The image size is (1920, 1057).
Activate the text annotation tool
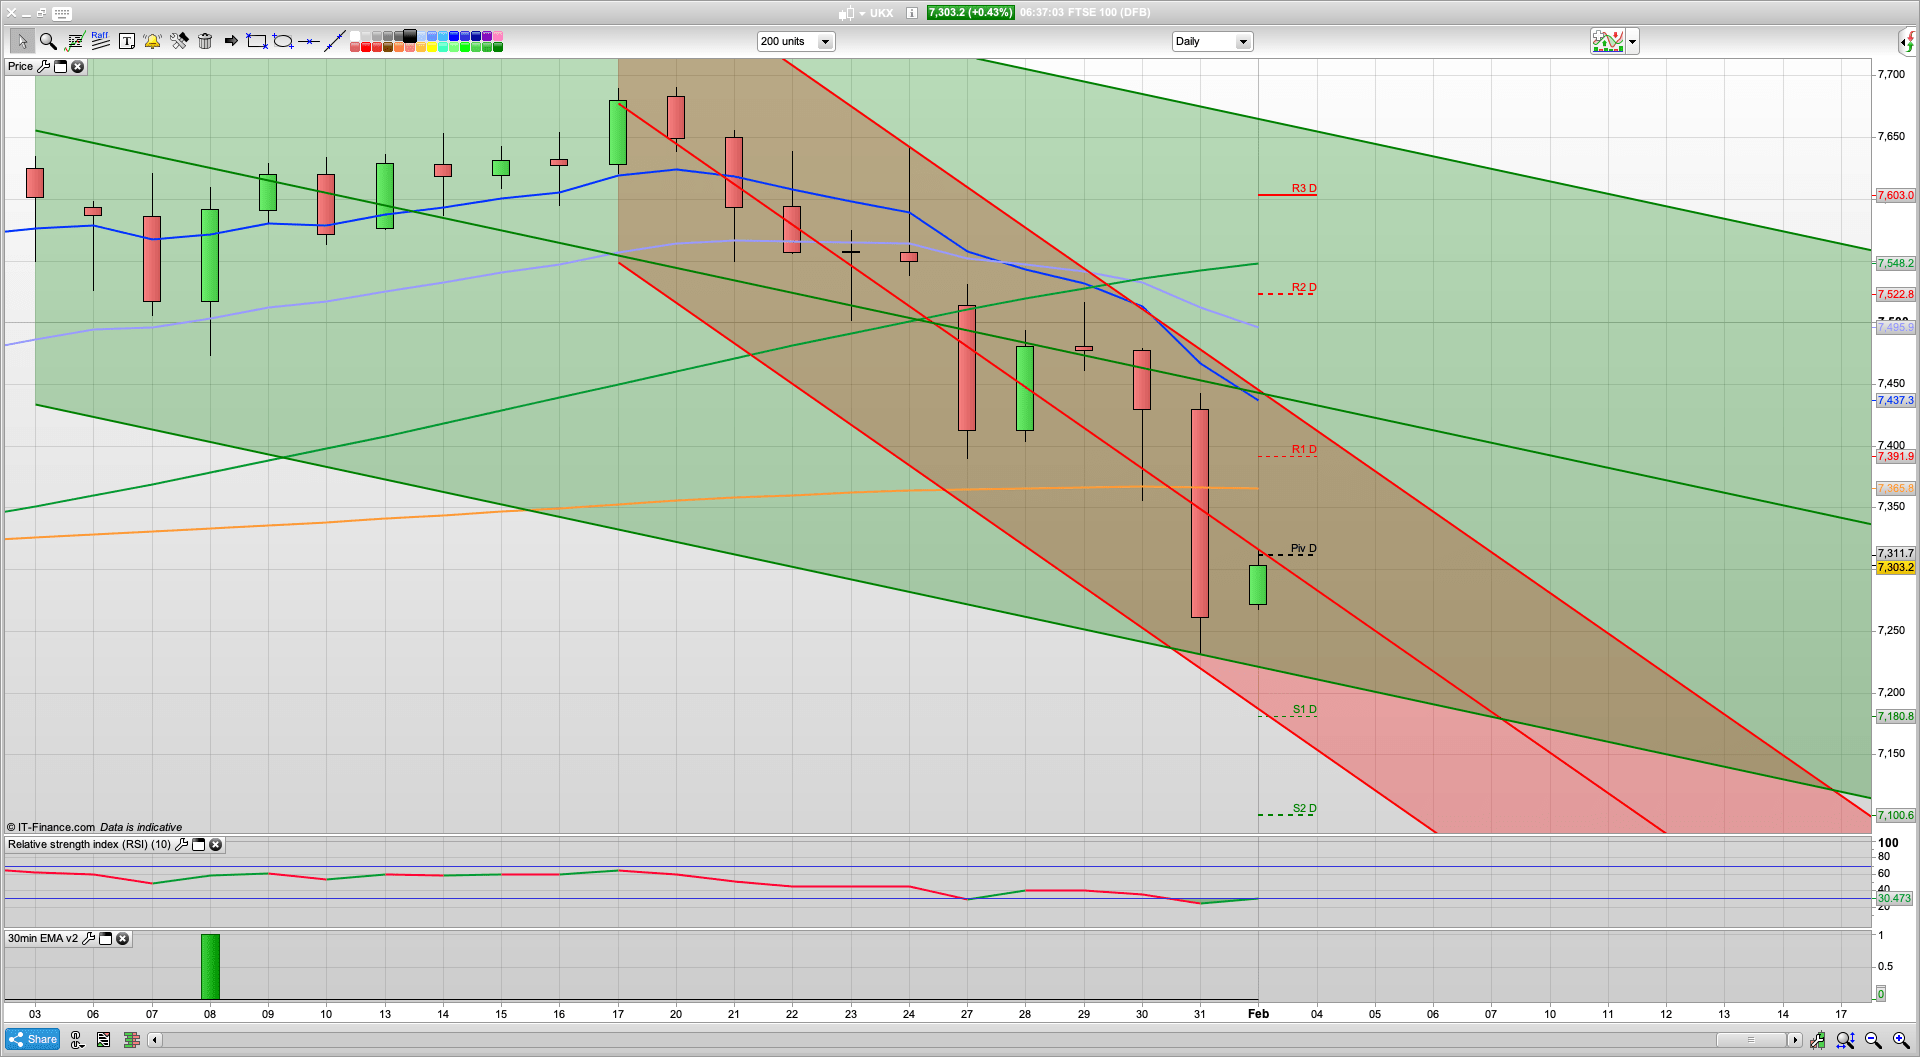(x=126, y=41)
